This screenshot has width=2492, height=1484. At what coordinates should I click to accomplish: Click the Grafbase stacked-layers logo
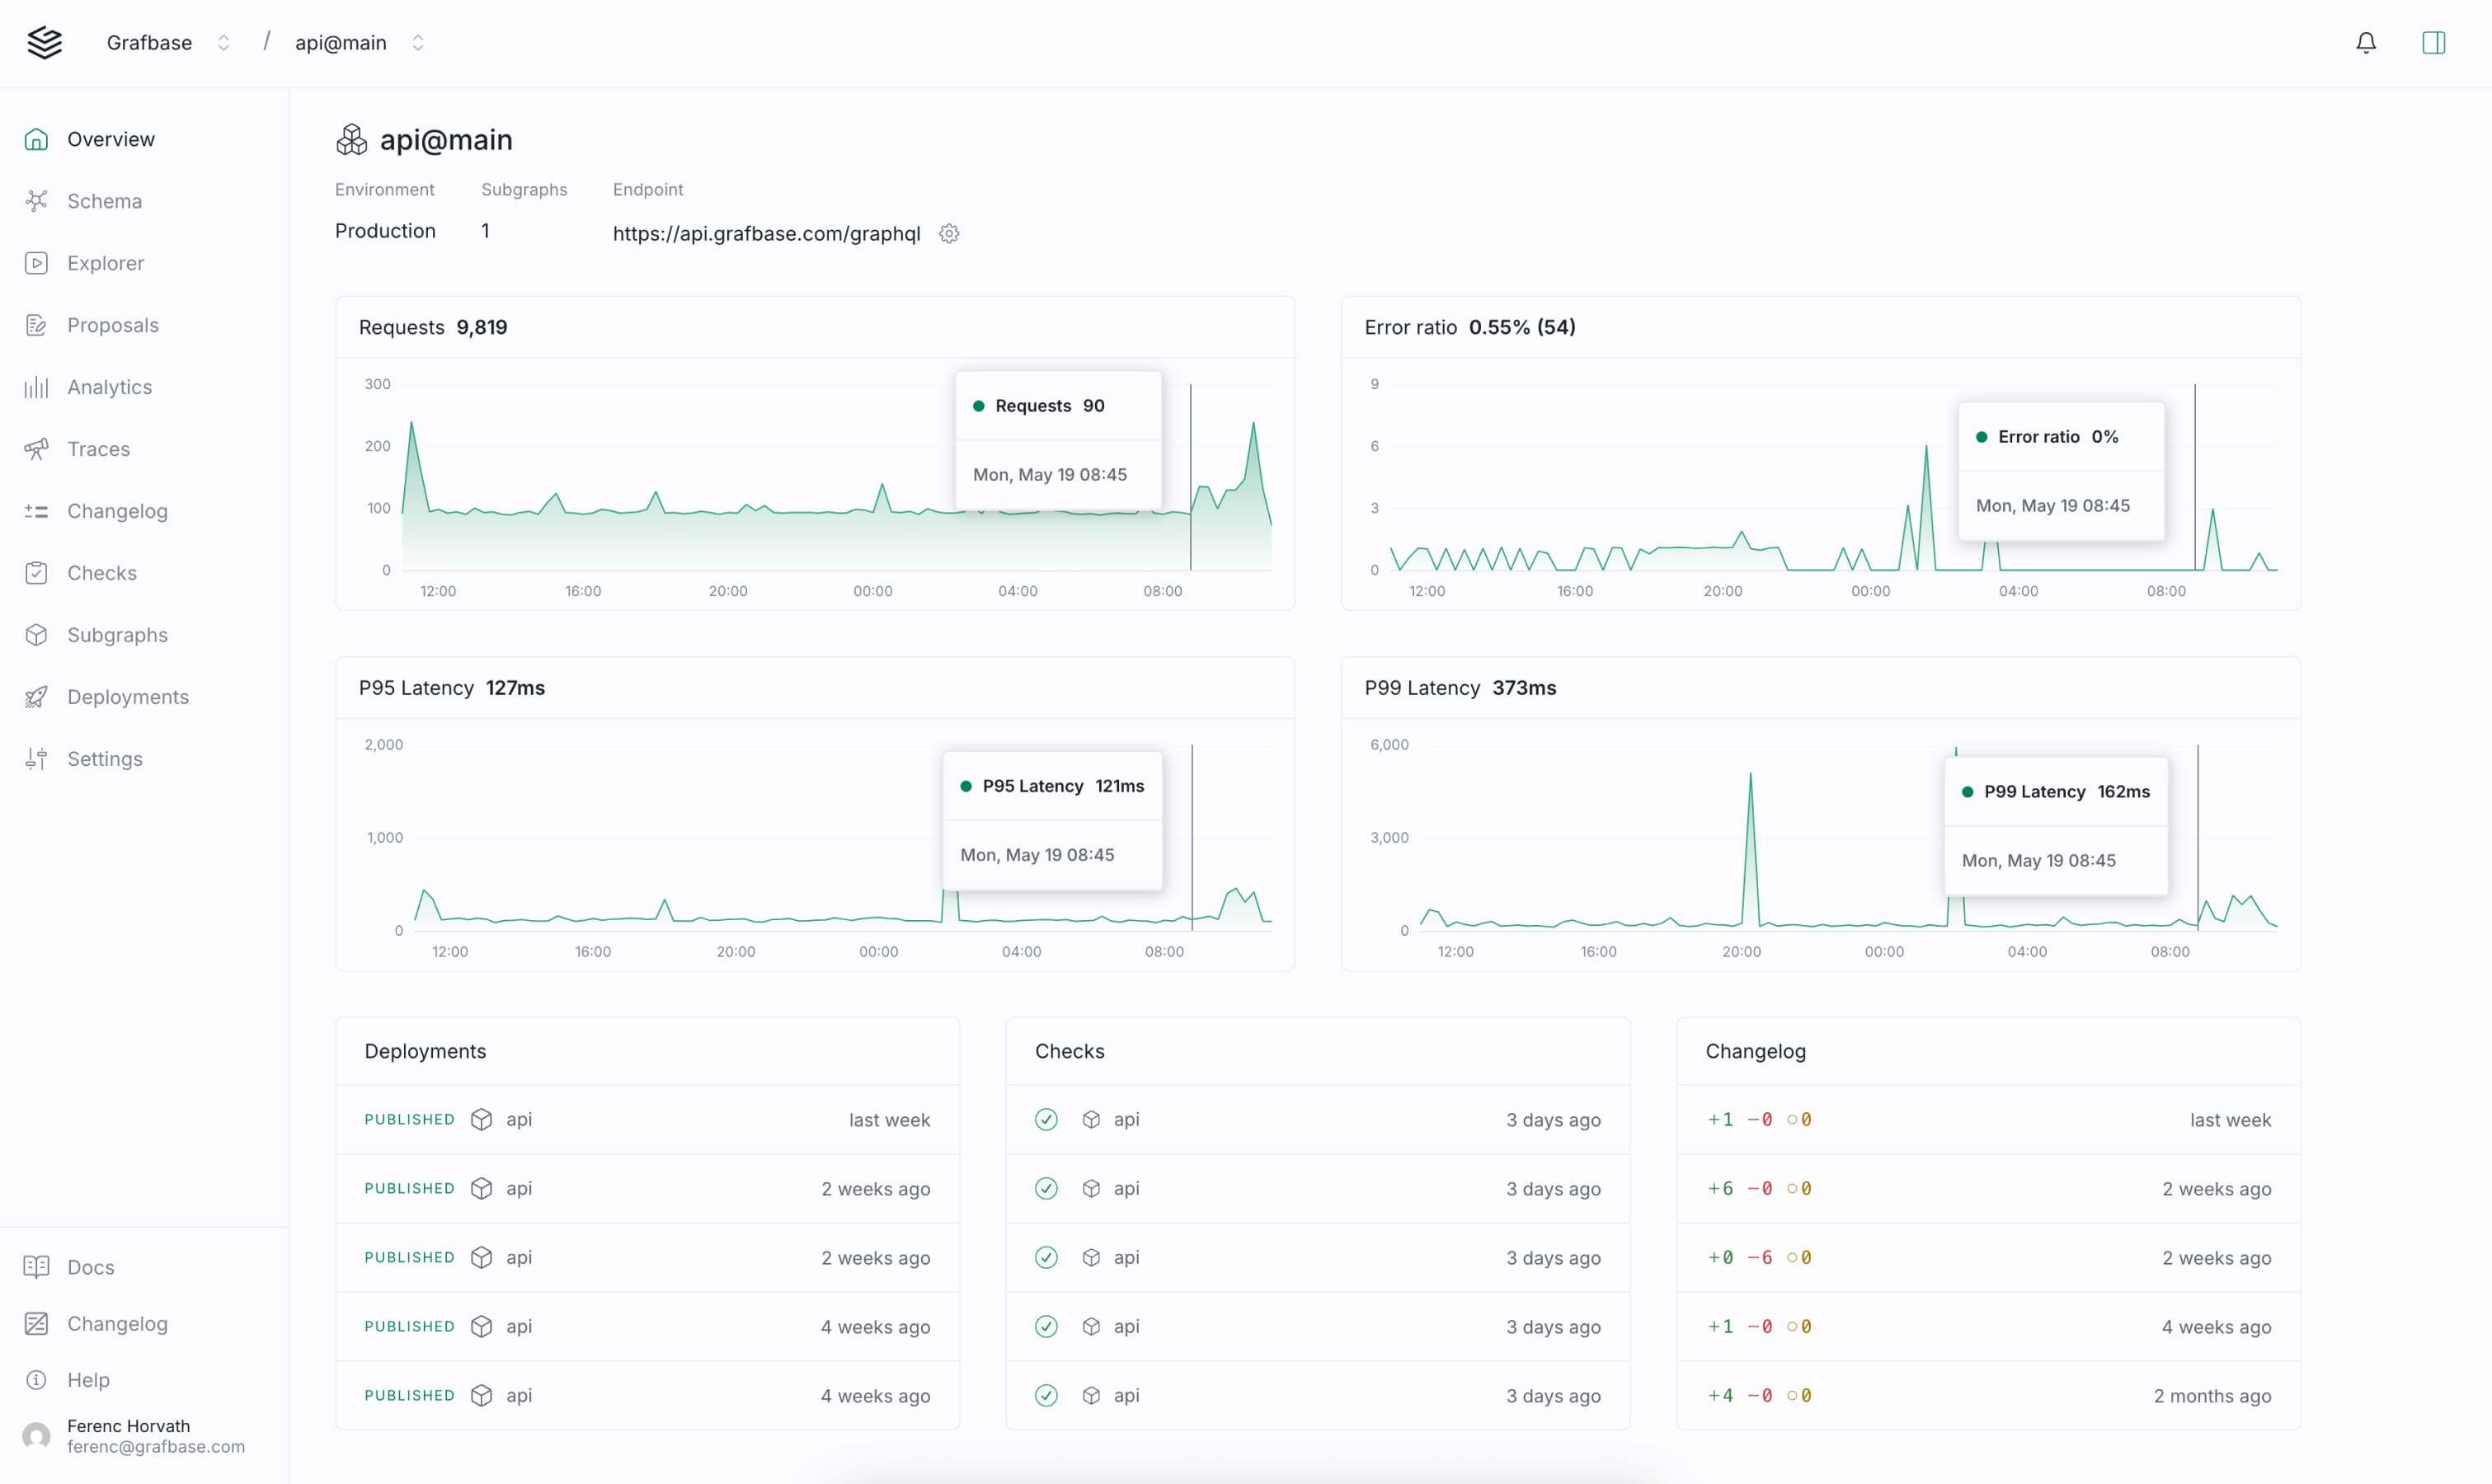point(45,42)
